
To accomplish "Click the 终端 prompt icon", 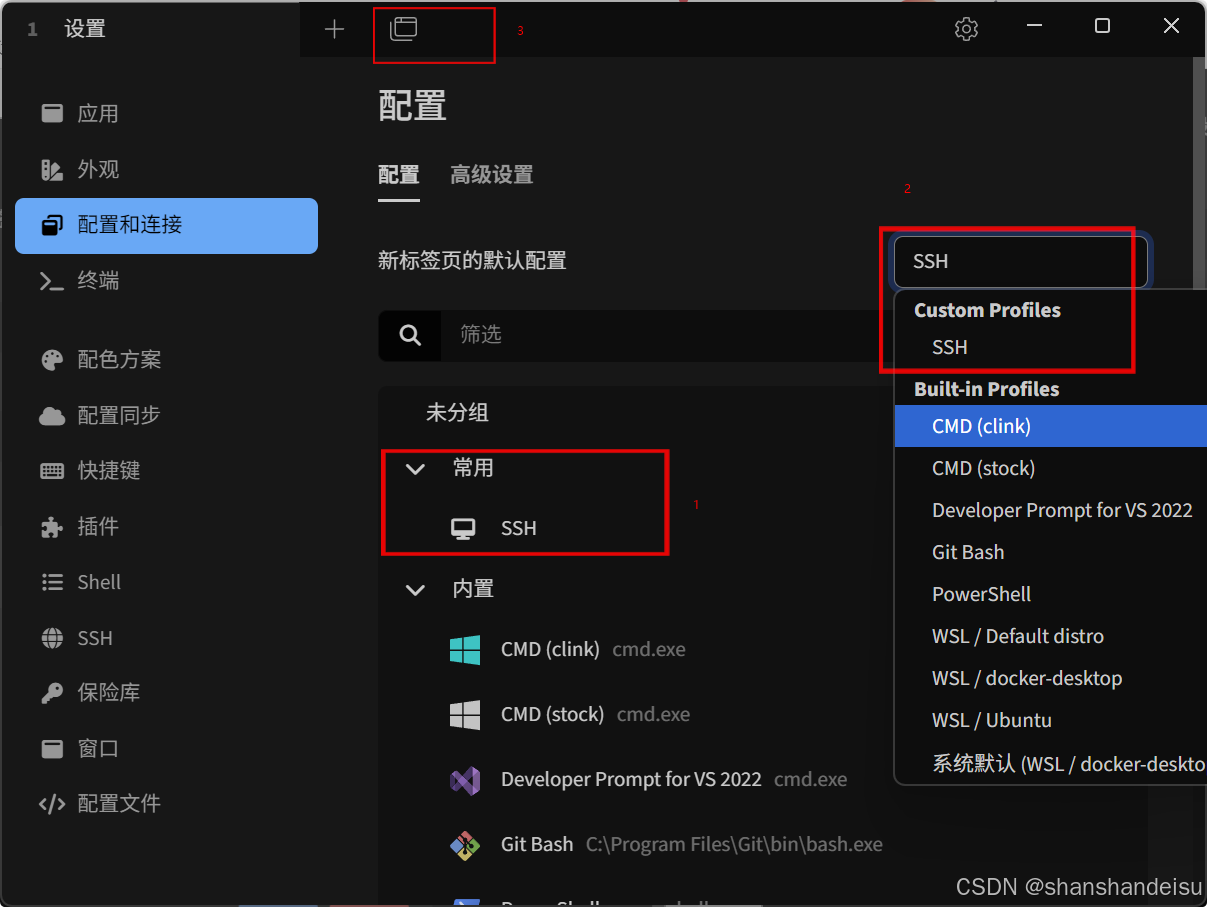I will pyautogui.click(x=52, y=281).
